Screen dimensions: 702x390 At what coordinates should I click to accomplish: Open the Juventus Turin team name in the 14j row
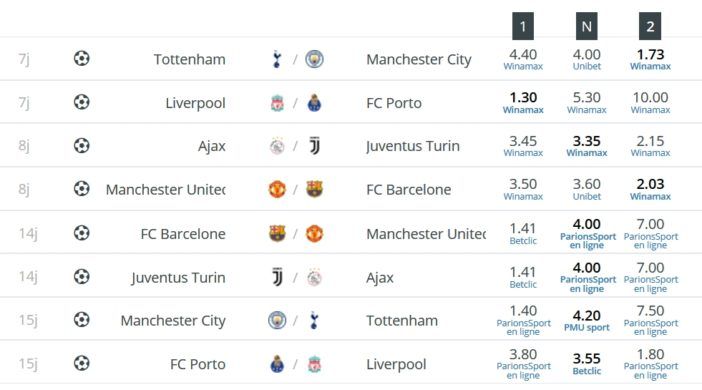point(178,278)
